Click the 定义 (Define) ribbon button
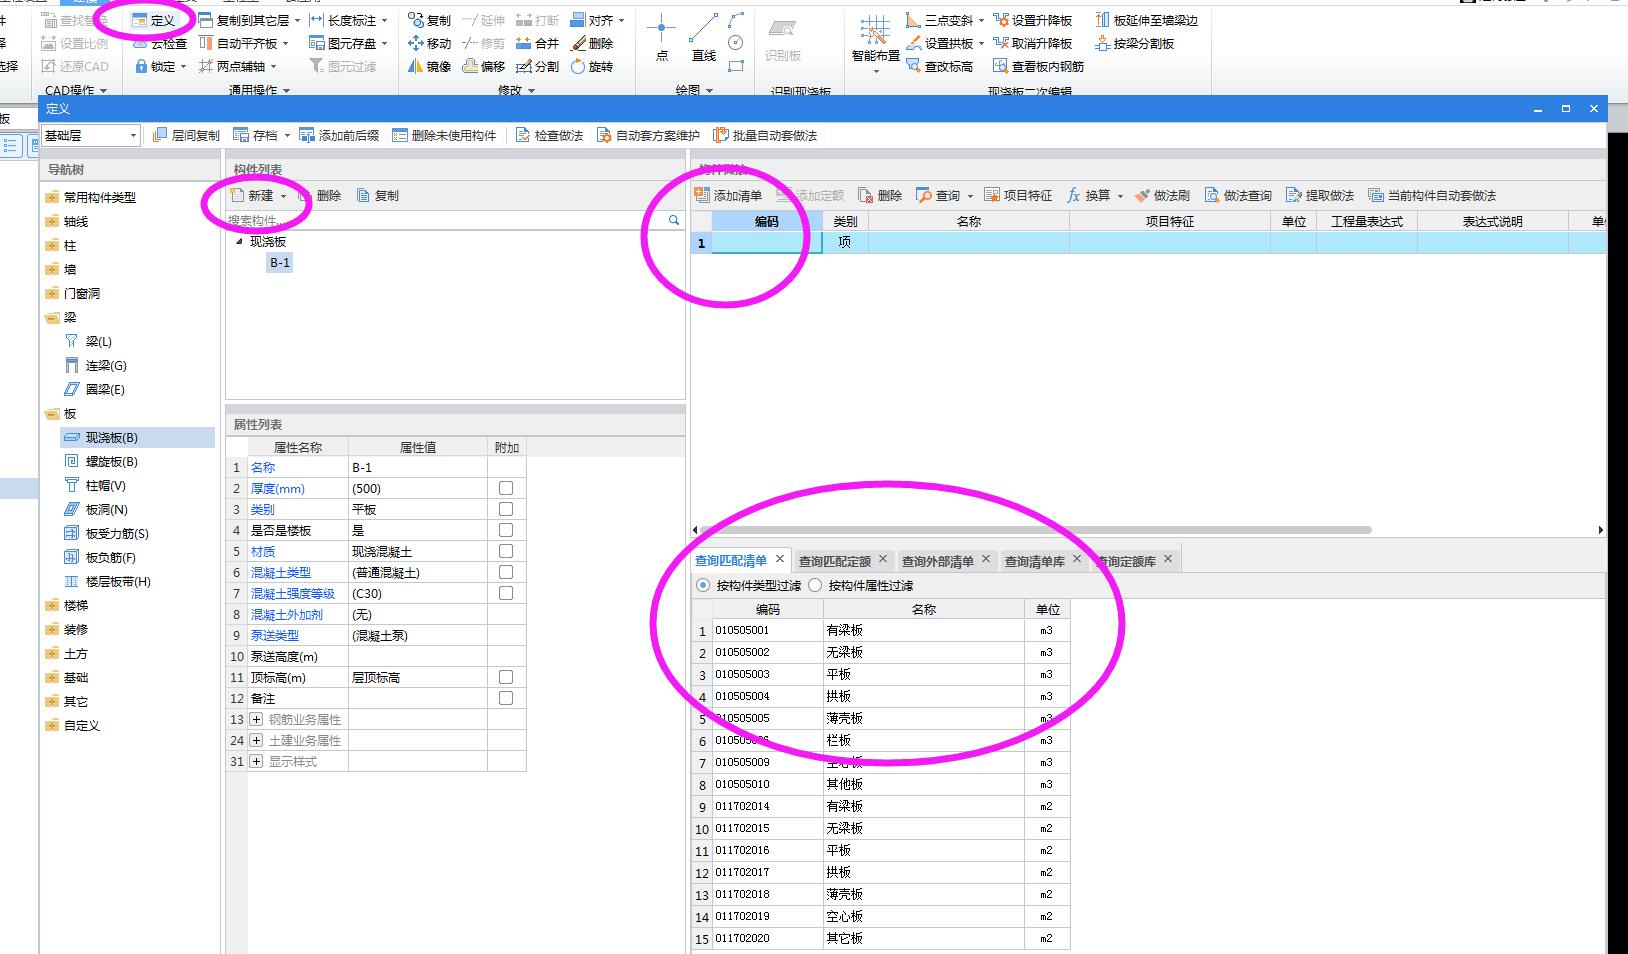1628x954 pixels. [153, 20]
